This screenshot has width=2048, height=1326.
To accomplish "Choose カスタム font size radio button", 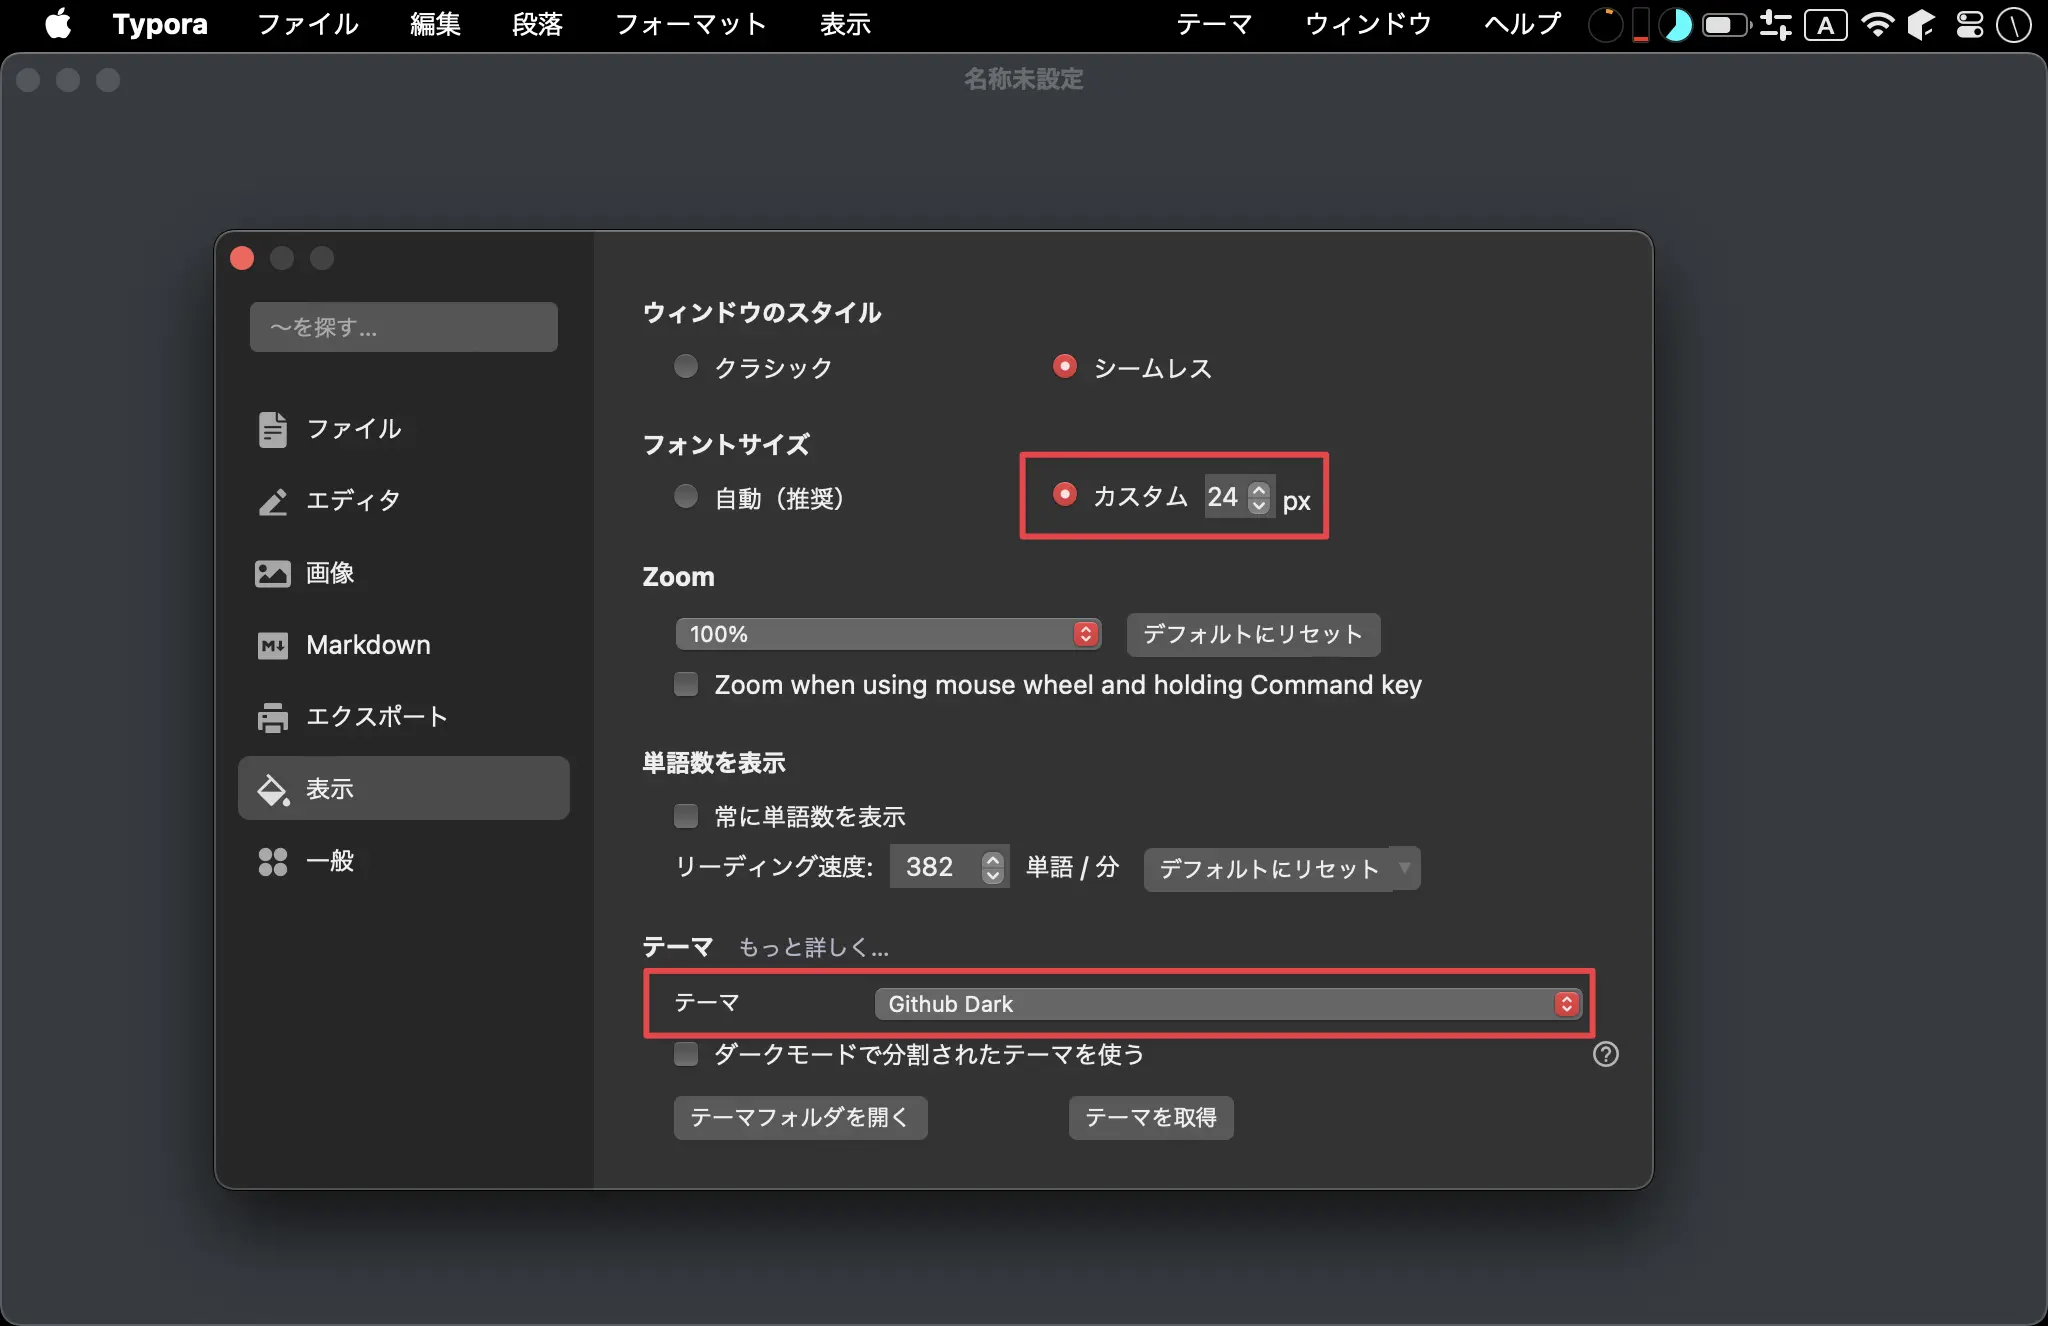I will [x=1064, y=494].
